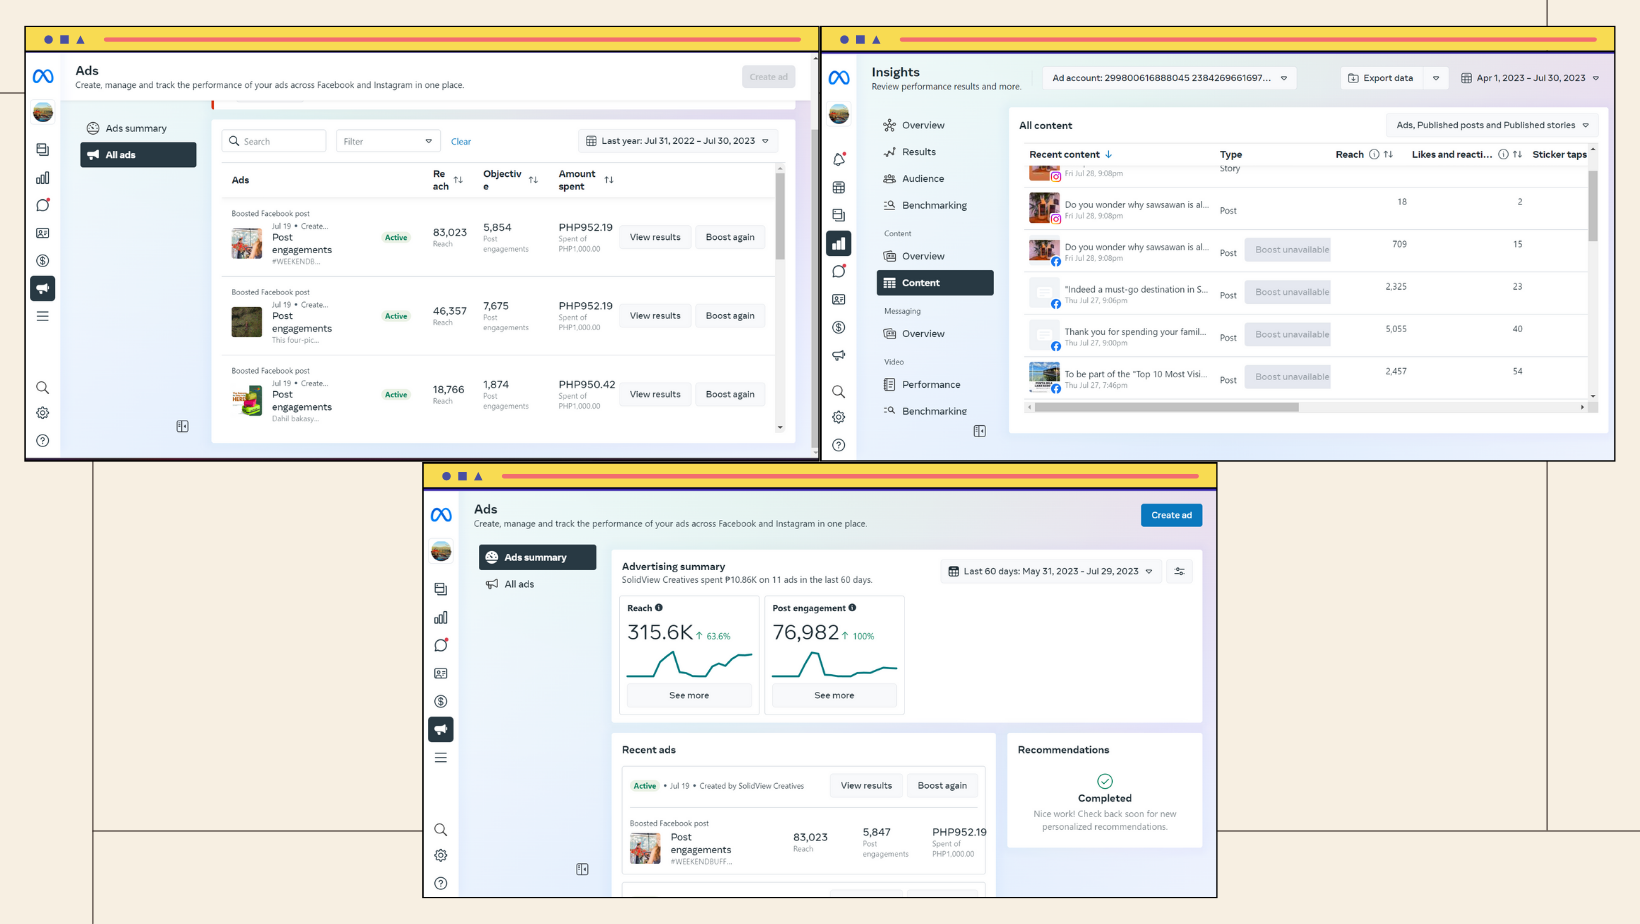Click the Meta logo in the All ads list window
The image size is (1640, 924).
[x=43, y=77]
